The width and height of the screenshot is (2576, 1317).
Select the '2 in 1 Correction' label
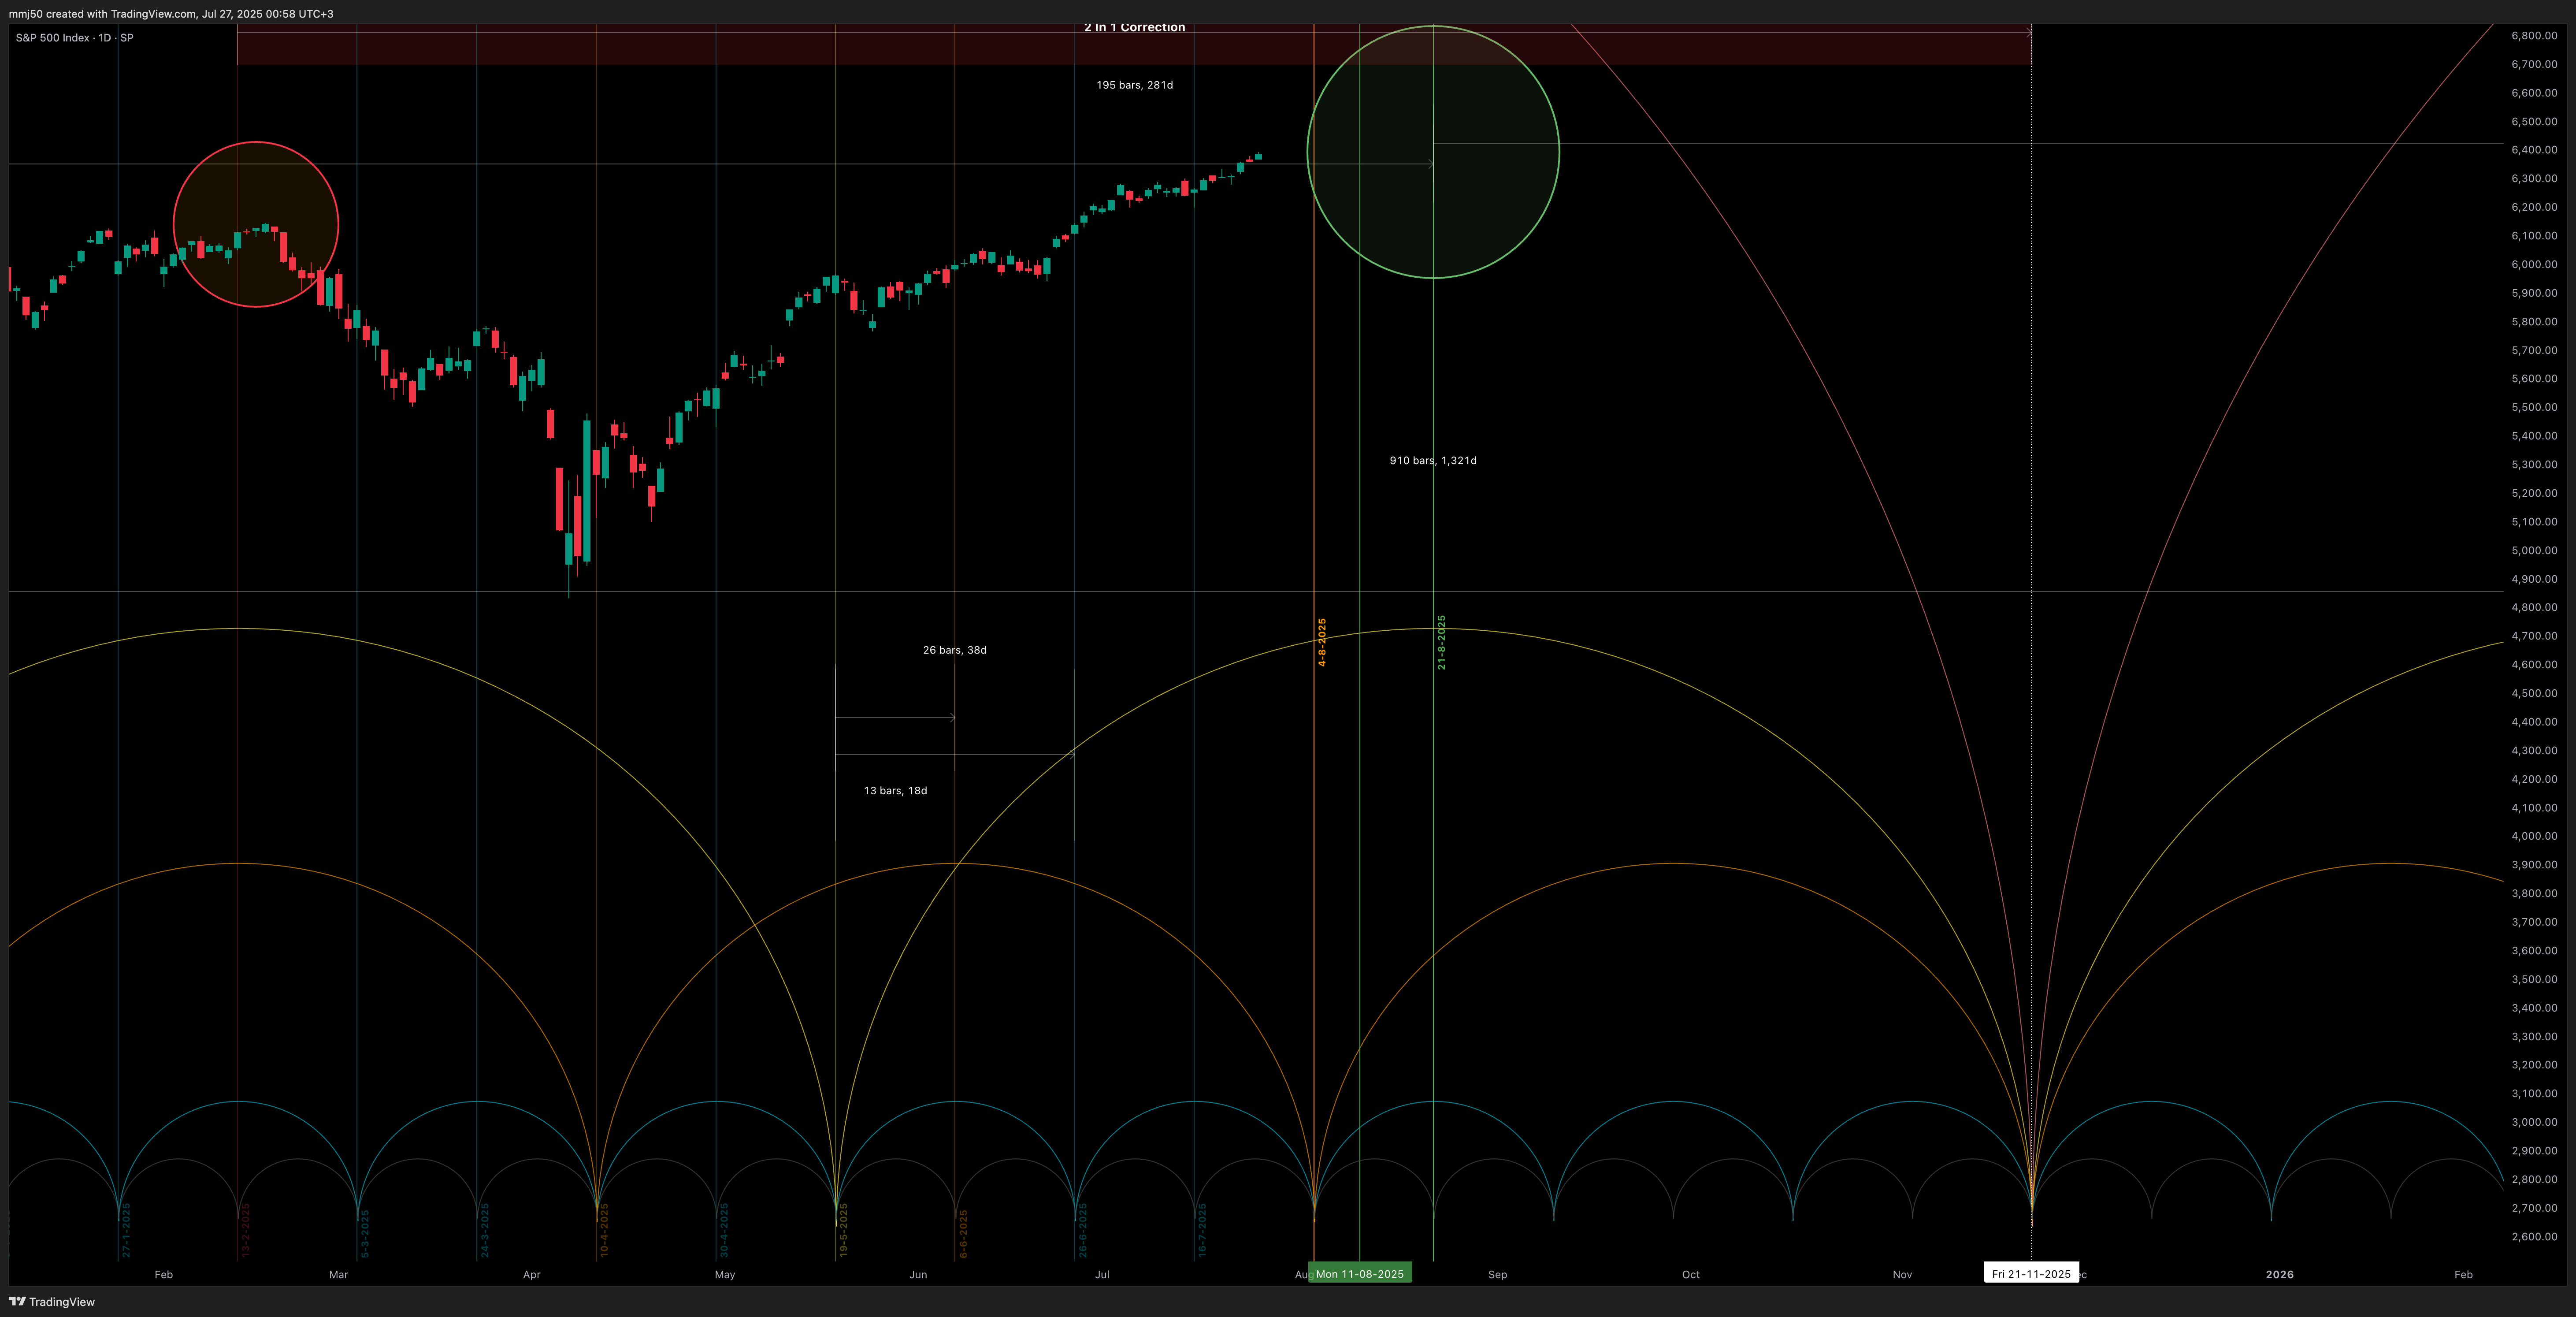[1134, 28]
